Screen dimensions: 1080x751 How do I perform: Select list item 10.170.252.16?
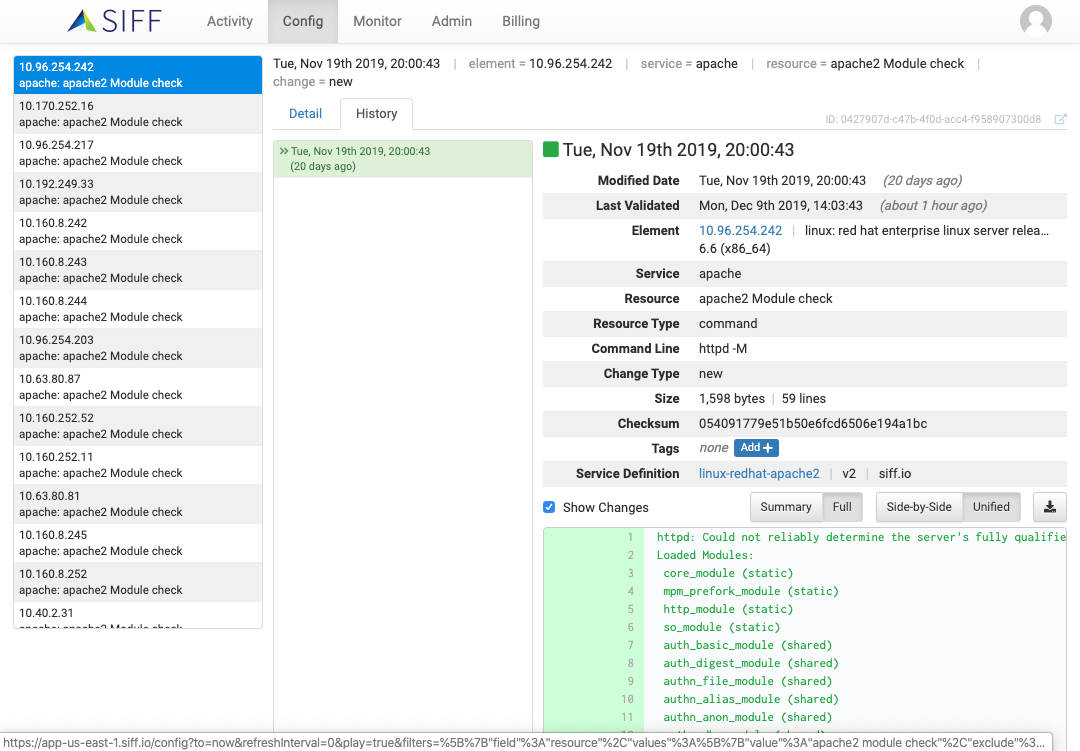click(138, 114)
